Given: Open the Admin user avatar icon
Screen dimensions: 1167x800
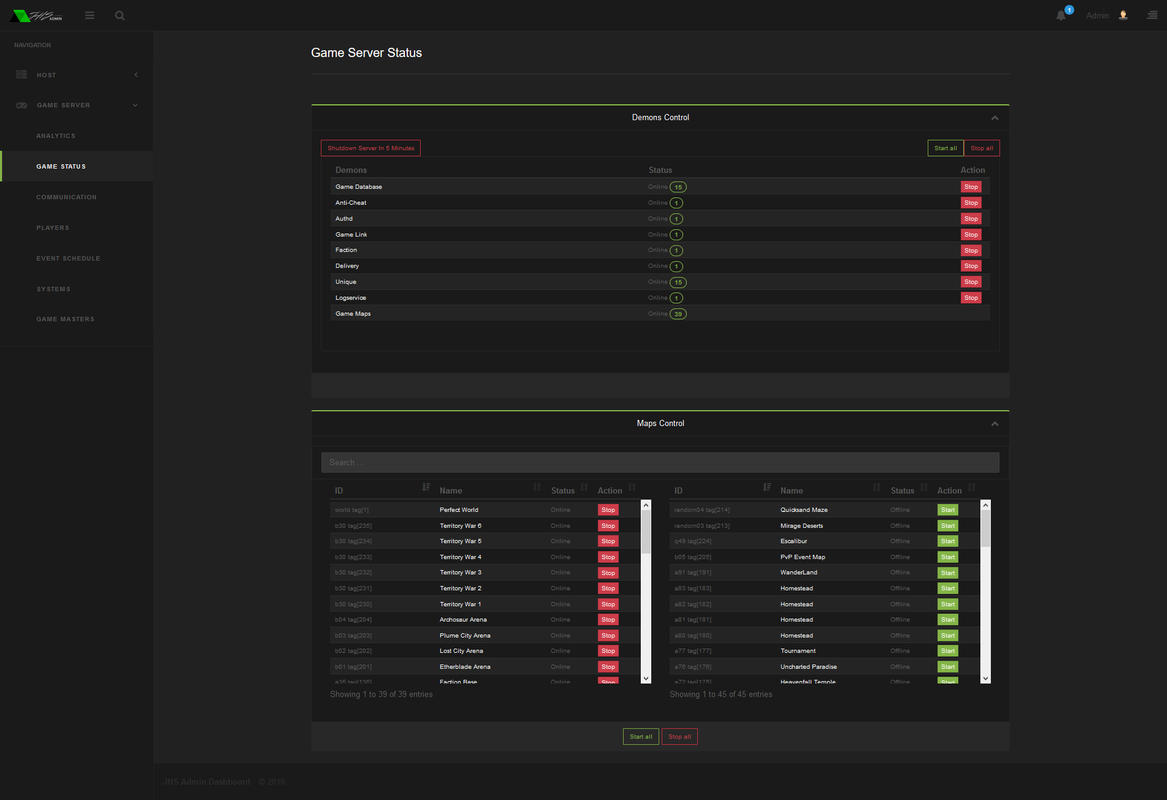Looking at the screenshot, I should [1123, 15].
